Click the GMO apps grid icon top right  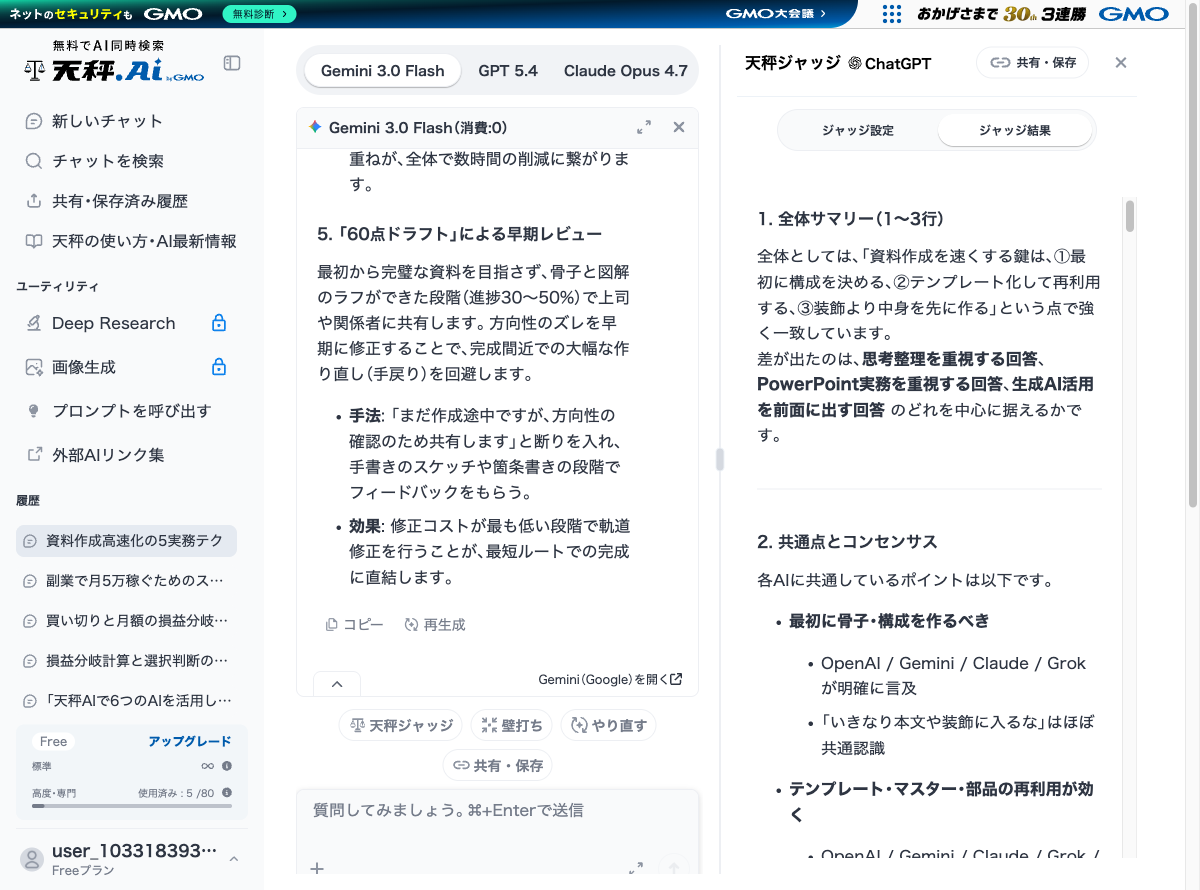pyautogui.click(x=891, y=14)
